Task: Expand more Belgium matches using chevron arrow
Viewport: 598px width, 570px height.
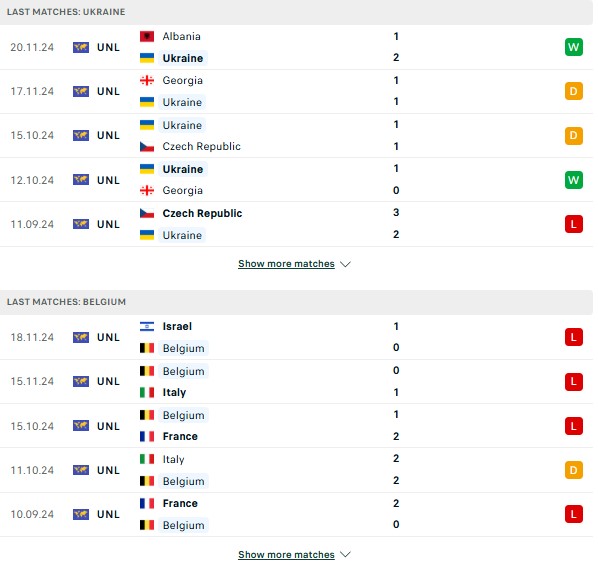Action: tap(345, 555)
